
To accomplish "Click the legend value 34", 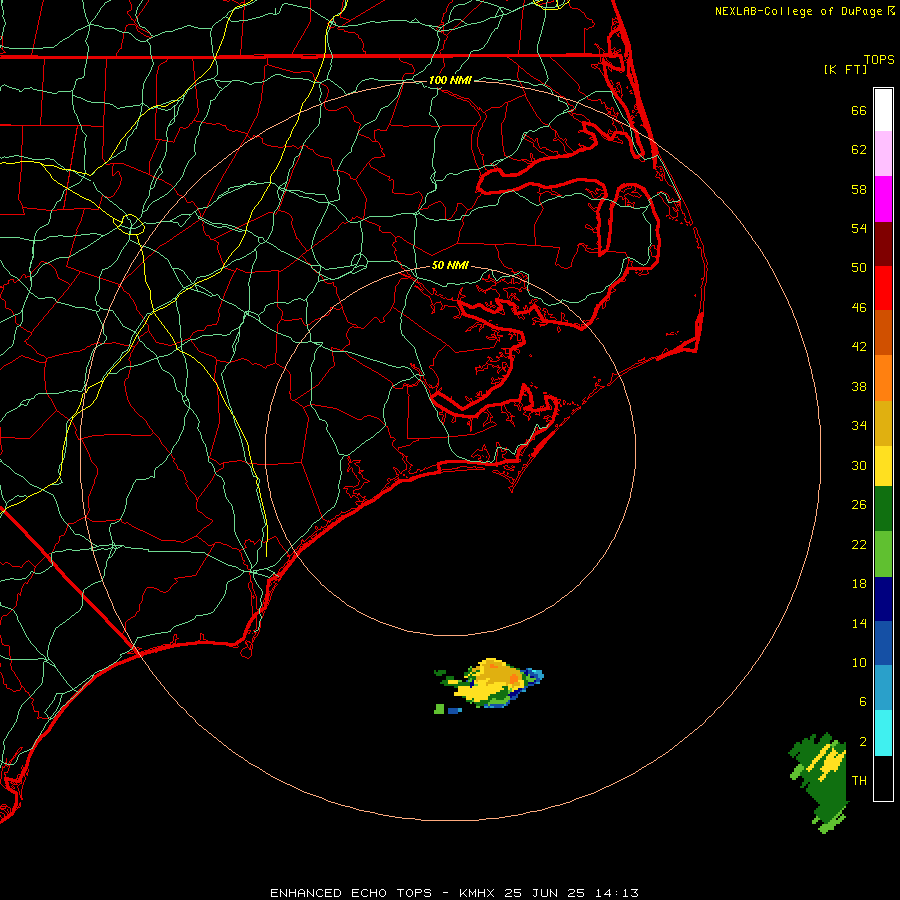I will [x=859, y=425].
